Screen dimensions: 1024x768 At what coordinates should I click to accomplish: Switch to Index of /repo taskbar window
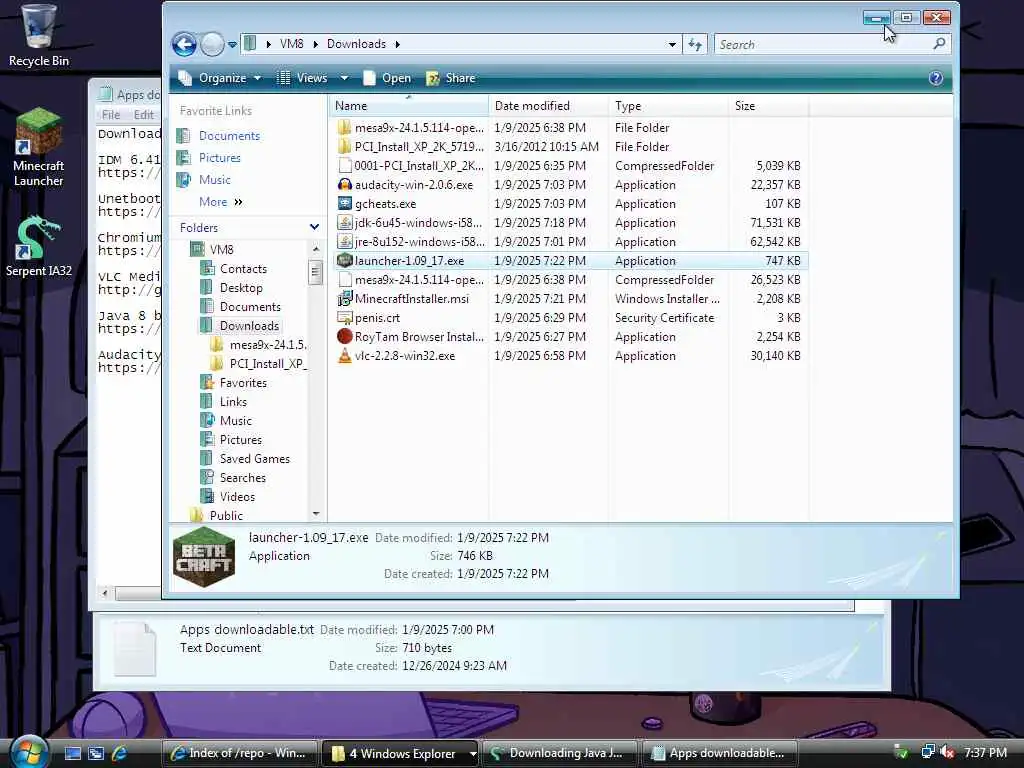[x=239, y=753]
